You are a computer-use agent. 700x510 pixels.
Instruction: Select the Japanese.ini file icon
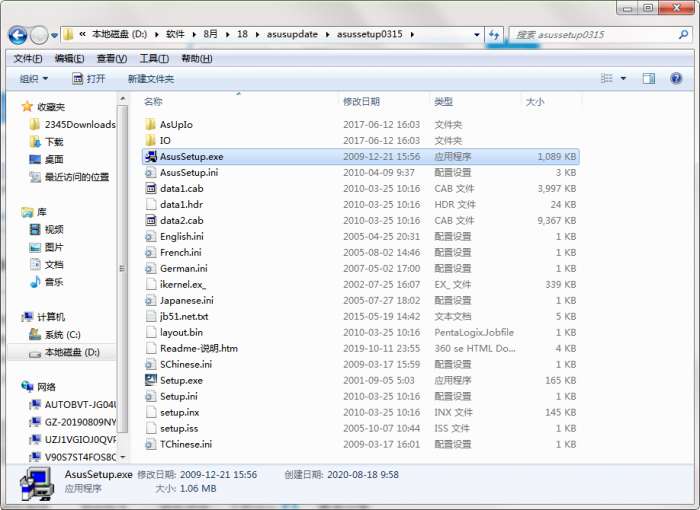point(151,300)
